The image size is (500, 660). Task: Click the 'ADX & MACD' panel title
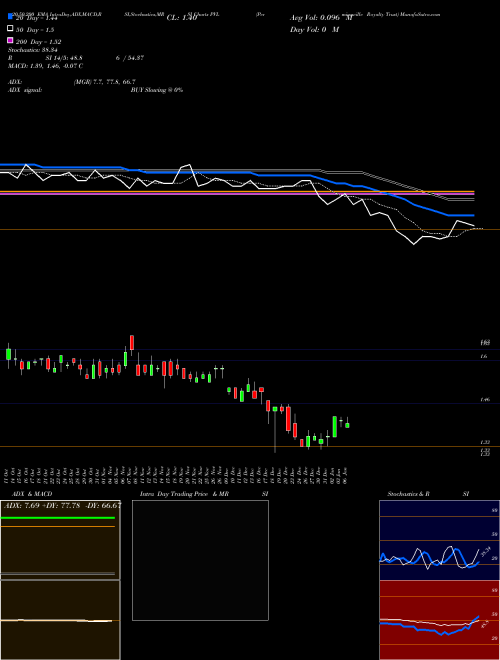32,494
